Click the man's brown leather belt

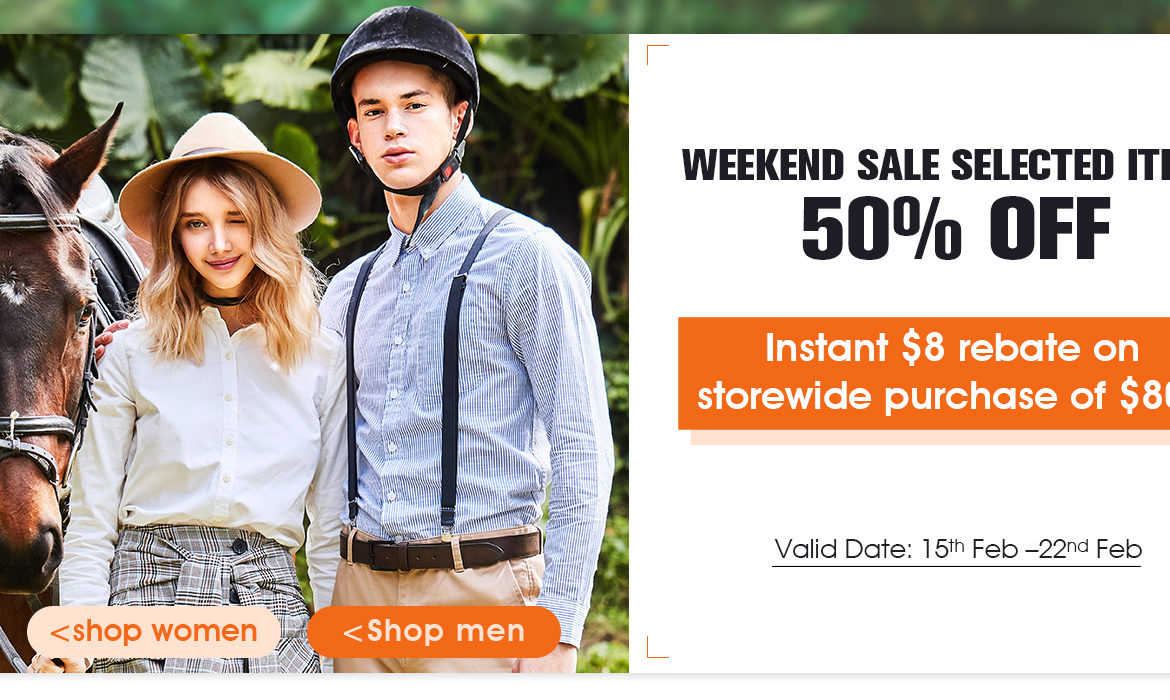click(x=440, y=551)
